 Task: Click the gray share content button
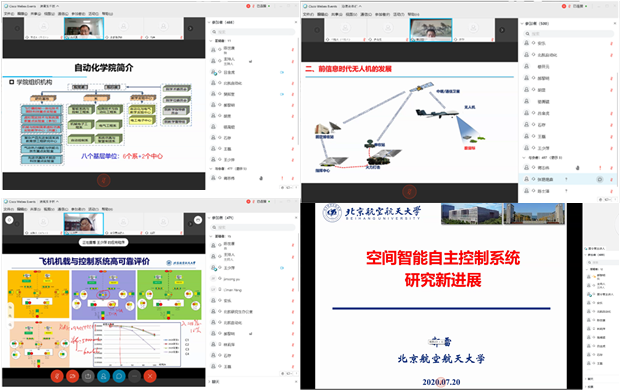[x=88, y=376]
